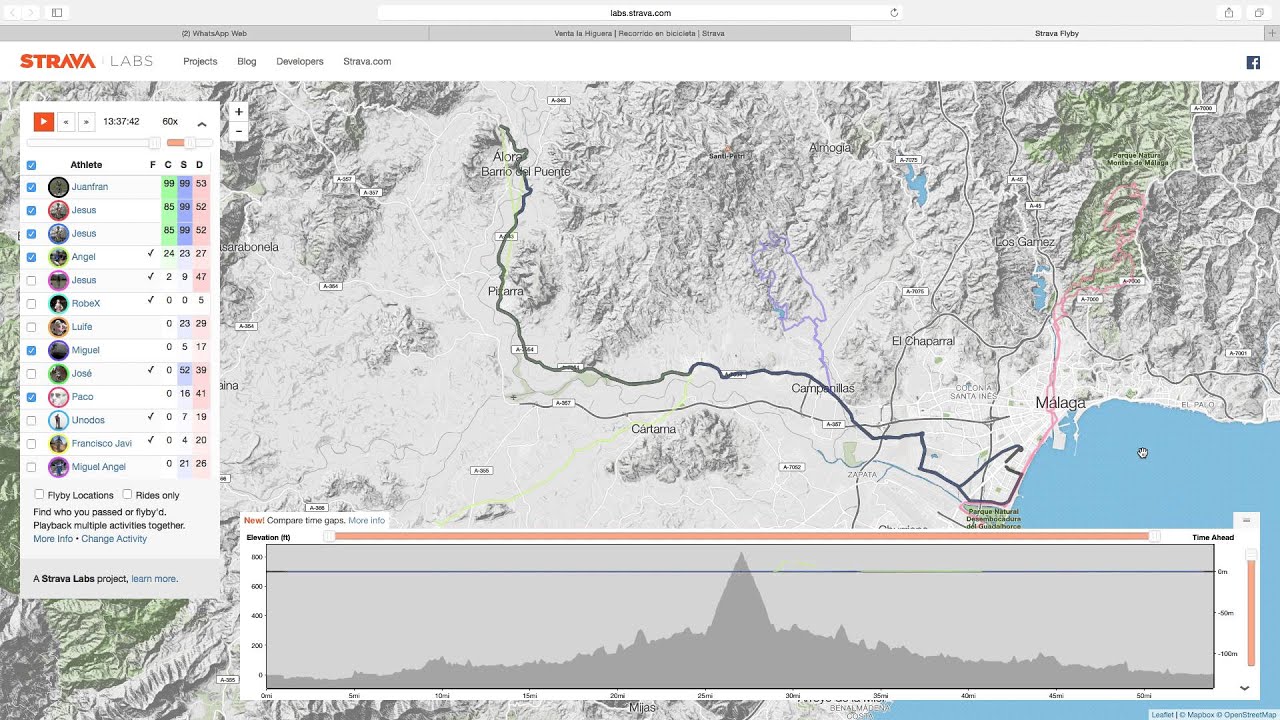Click 'More info' beside Compare time gaps
1280x720 pixels.
tap(366, 520)
